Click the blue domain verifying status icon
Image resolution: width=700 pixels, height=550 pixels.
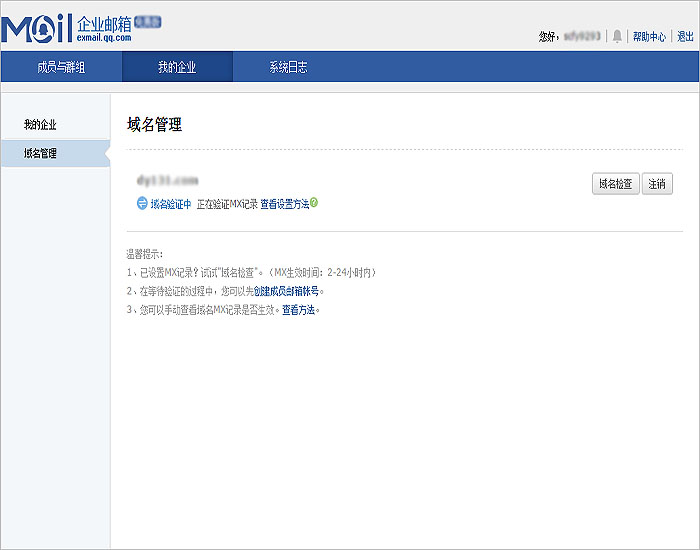[x=142, y=203]
